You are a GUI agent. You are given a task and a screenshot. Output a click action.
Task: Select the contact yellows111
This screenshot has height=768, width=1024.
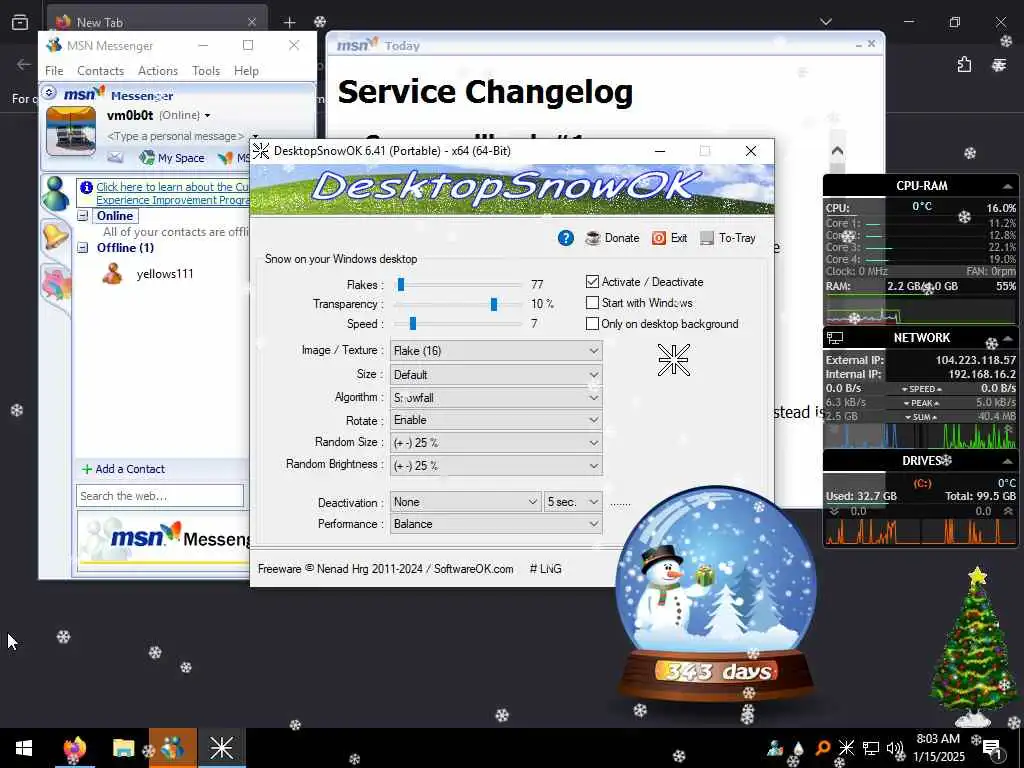[165, 274]
